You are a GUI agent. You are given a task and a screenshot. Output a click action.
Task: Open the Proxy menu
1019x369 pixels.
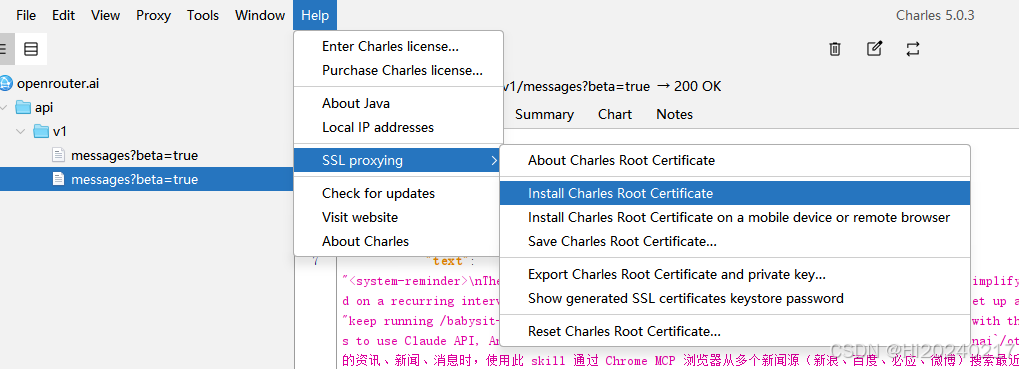pyautogui.click(x=153, y=15)
